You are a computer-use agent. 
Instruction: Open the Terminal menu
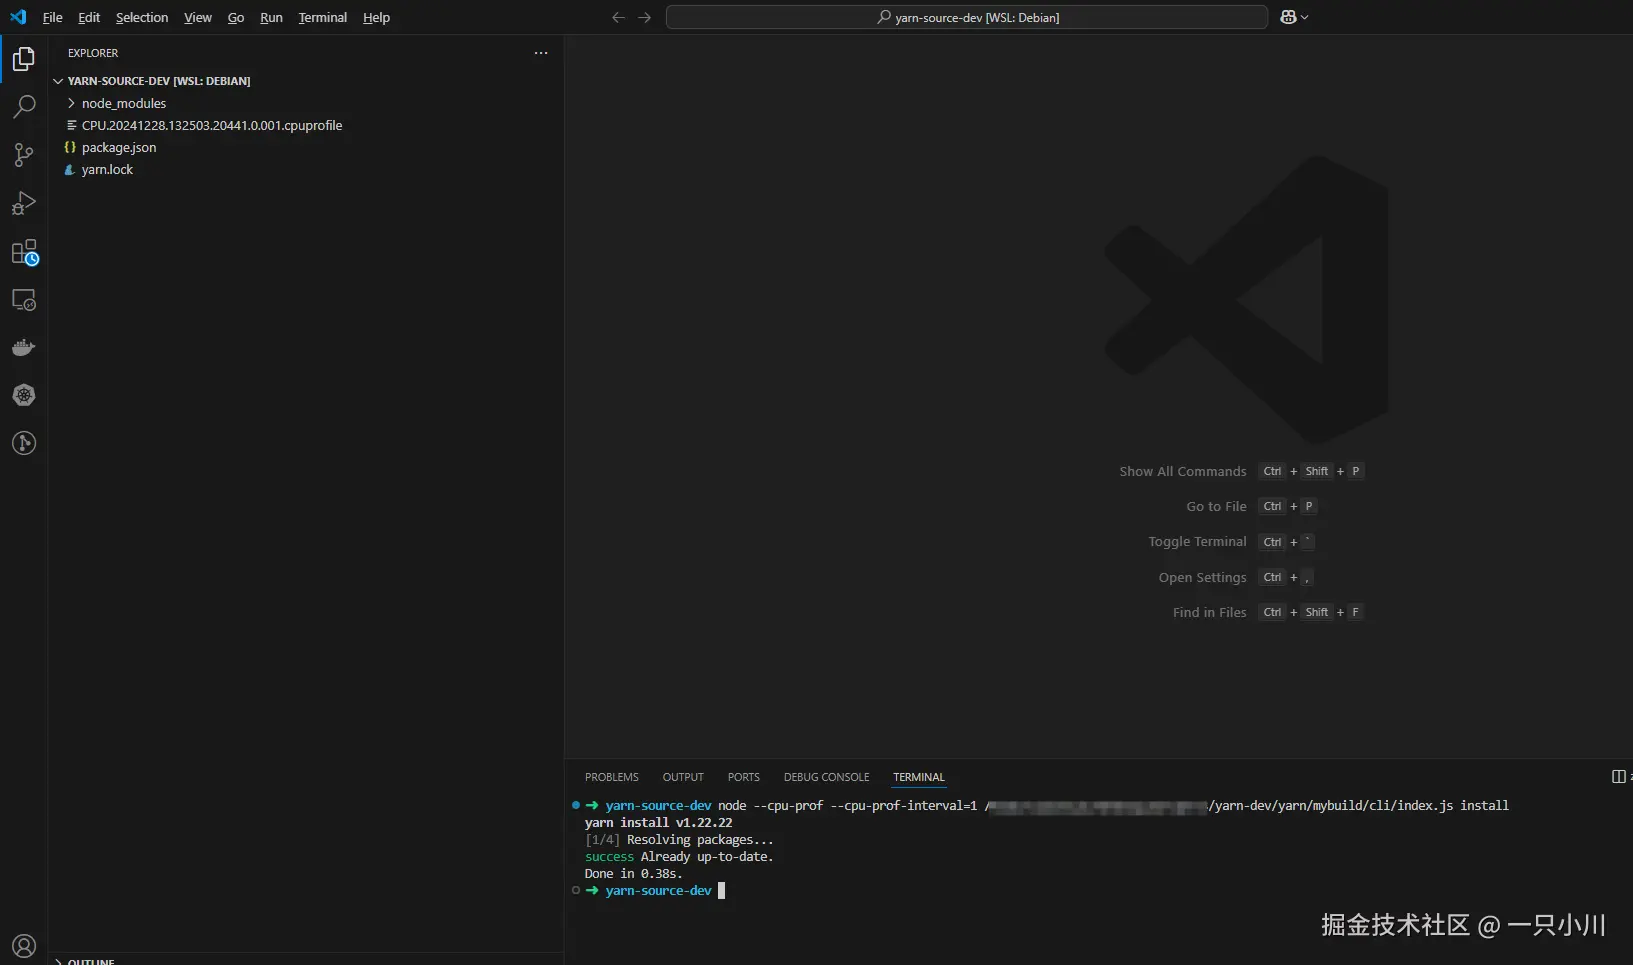322,17
